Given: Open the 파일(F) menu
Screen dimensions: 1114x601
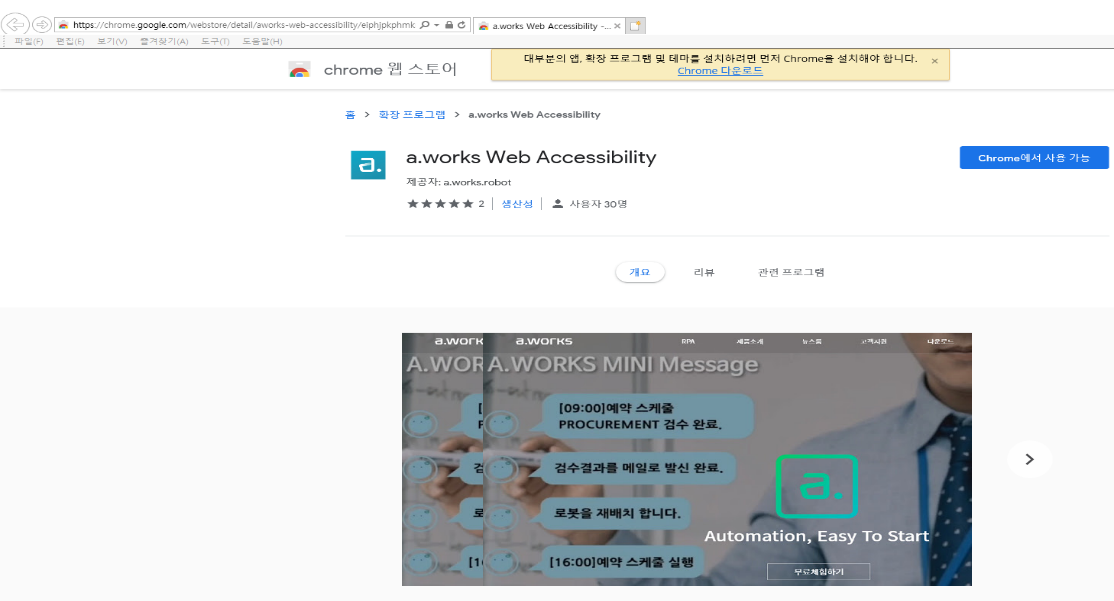Looking at the screenshot, I should click(x=28, y=41).
